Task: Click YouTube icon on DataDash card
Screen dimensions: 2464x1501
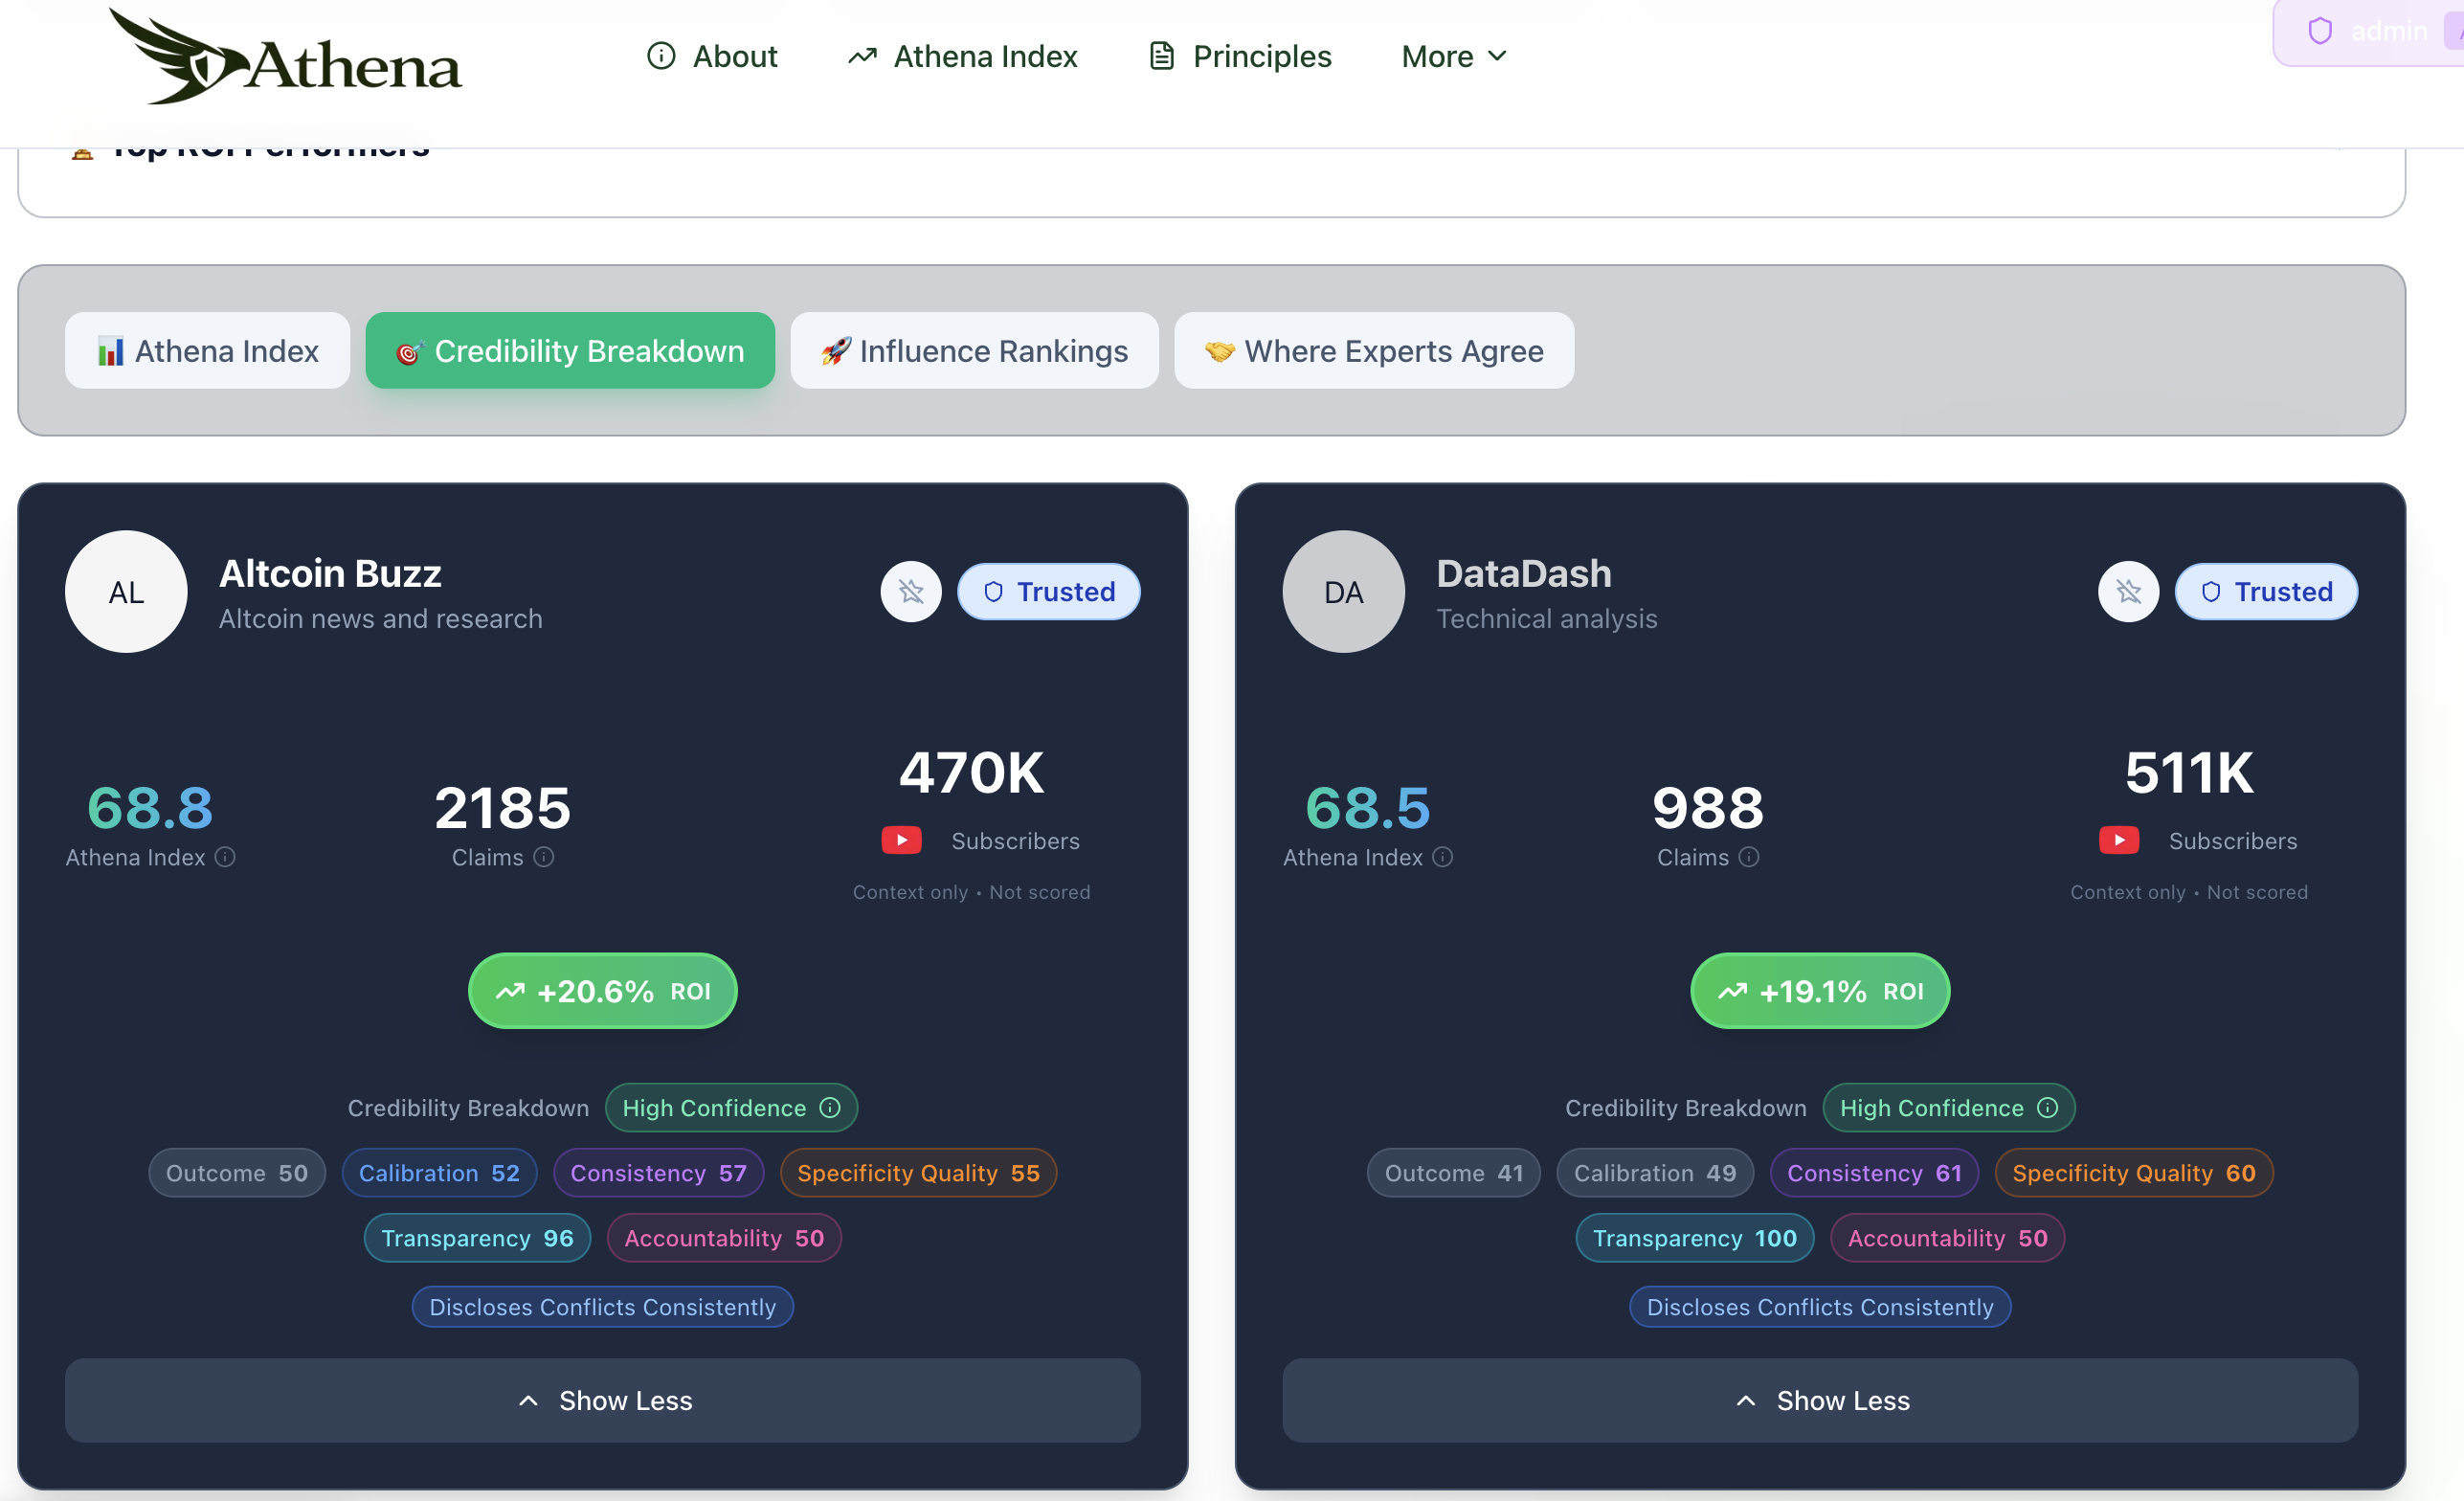Action: pos(2118,840)
